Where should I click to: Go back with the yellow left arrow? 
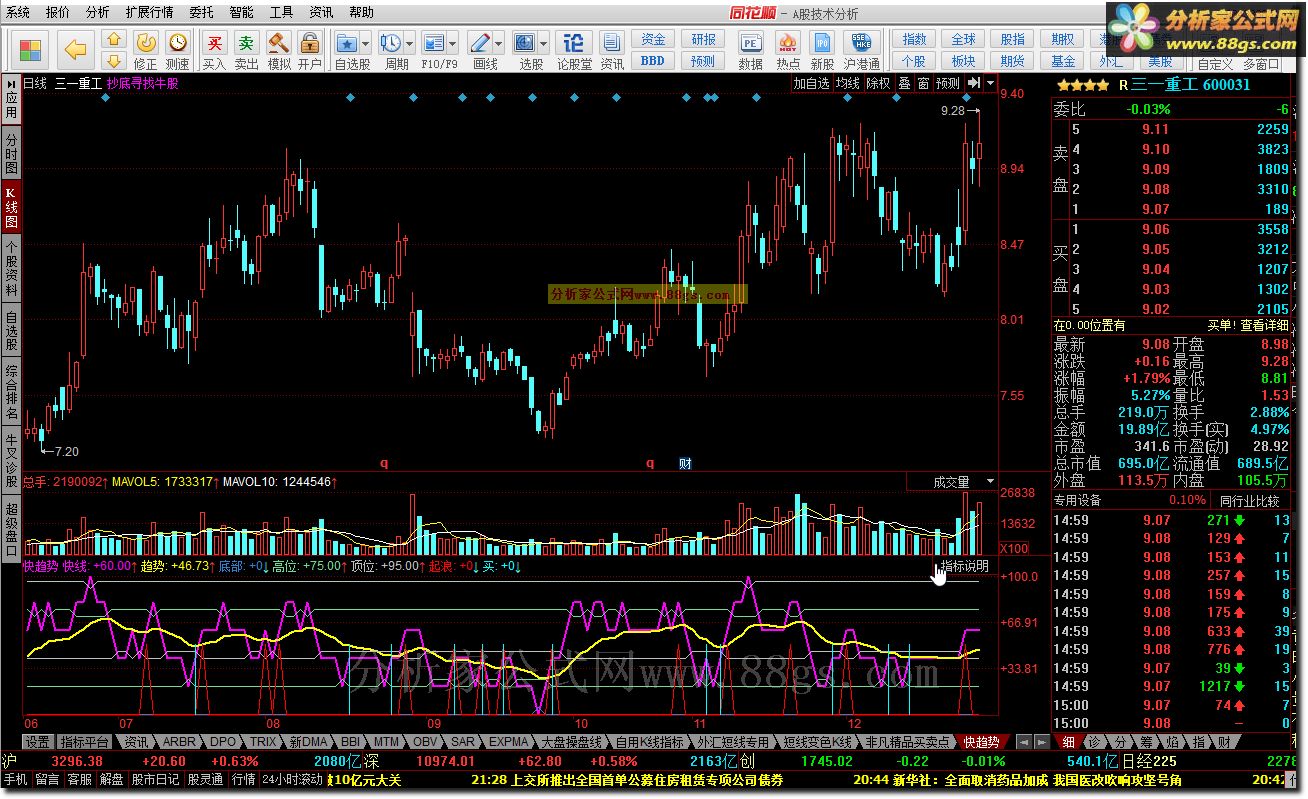tap(74, 49)
